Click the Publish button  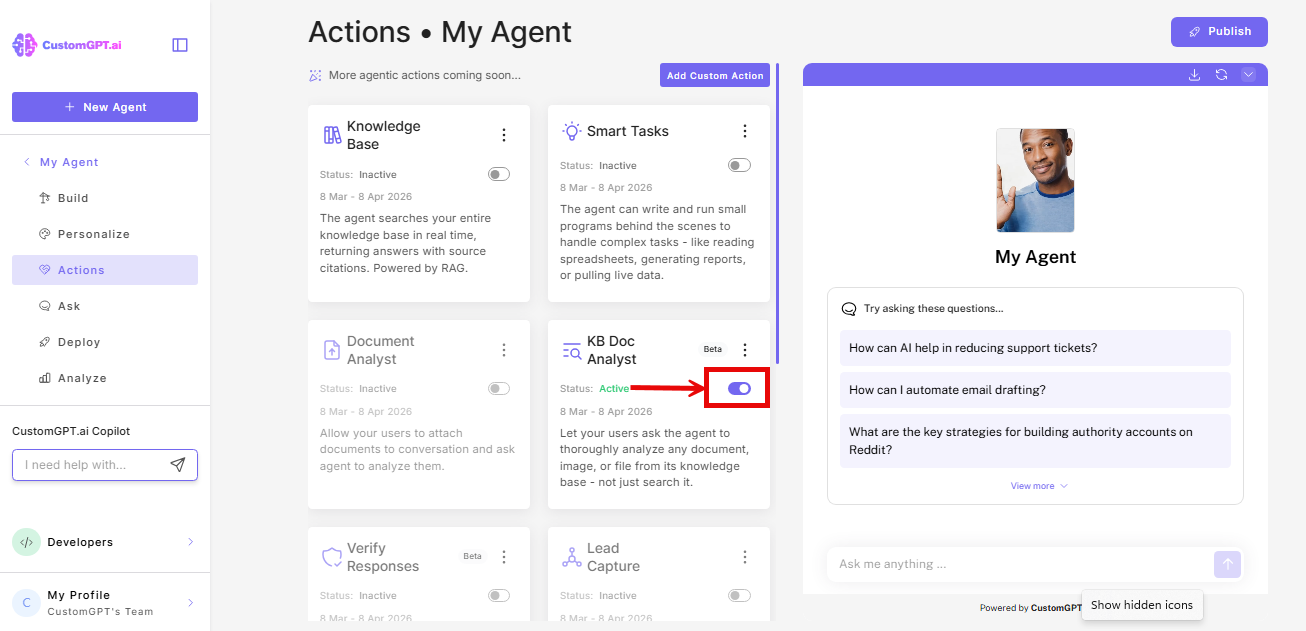1219,31
